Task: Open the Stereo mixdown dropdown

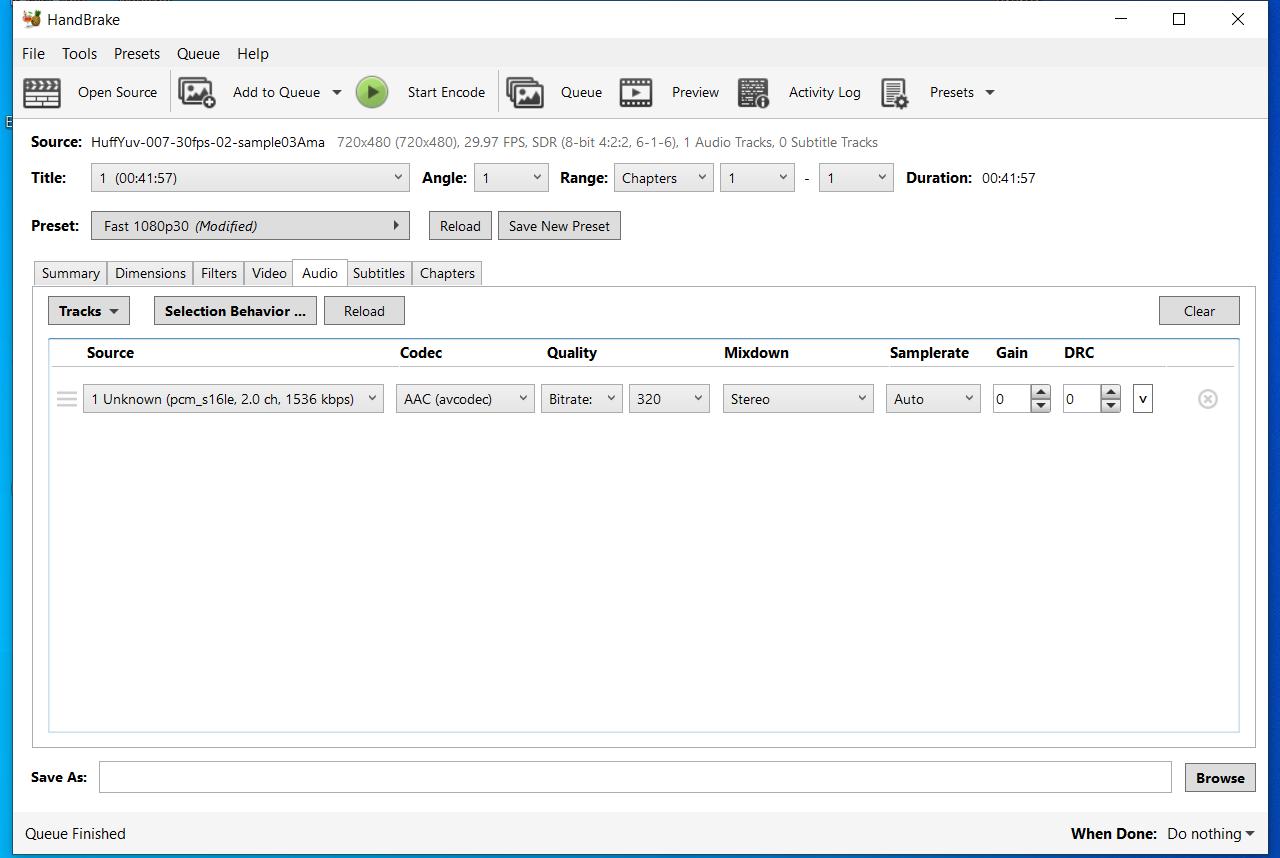Action: 798,399
